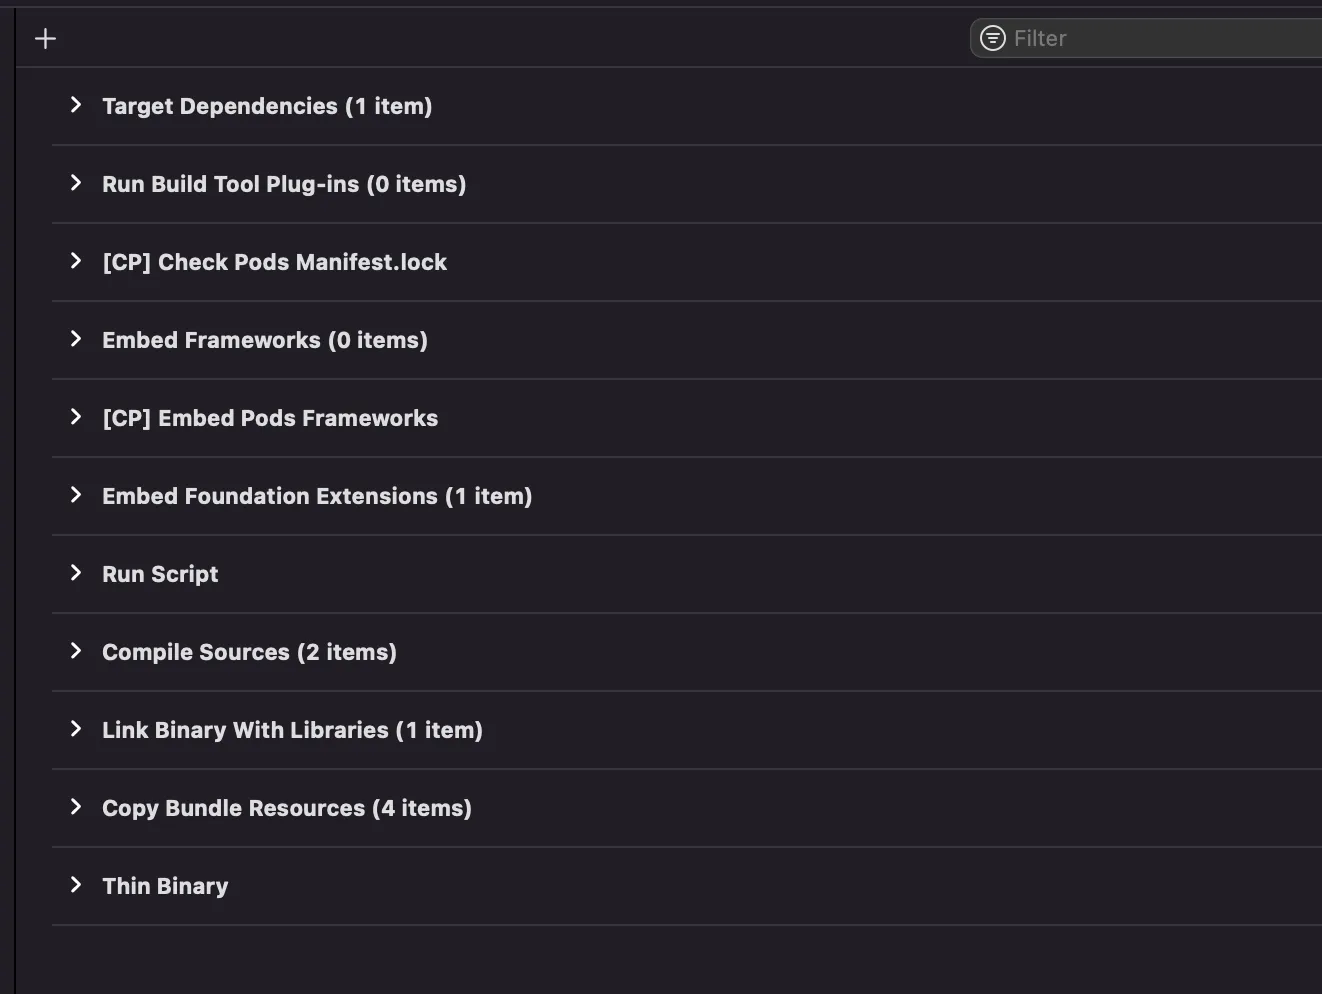Image resolution: width=1322 pixels, height=994 pixels.
Task: Select the Thin Binary phase title
Action: coord(165,886)
